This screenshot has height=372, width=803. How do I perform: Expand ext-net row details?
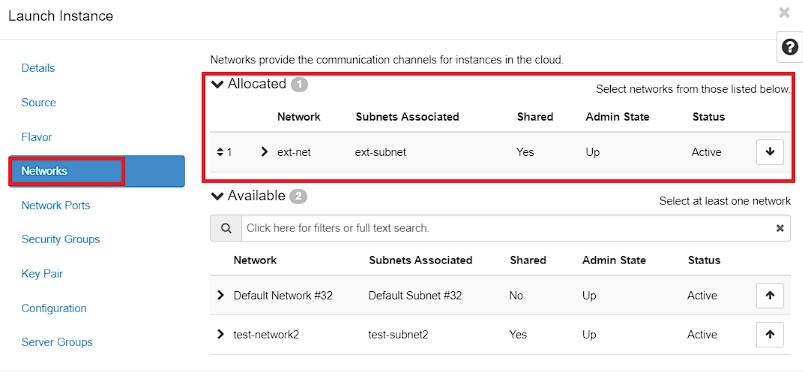[264, 152]
